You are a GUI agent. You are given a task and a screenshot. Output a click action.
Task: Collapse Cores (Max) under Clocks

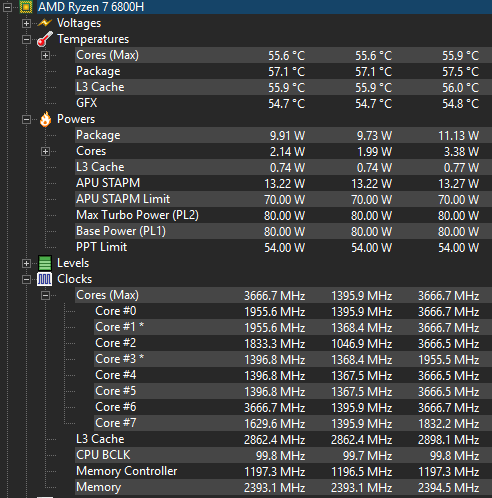point(45,295)
